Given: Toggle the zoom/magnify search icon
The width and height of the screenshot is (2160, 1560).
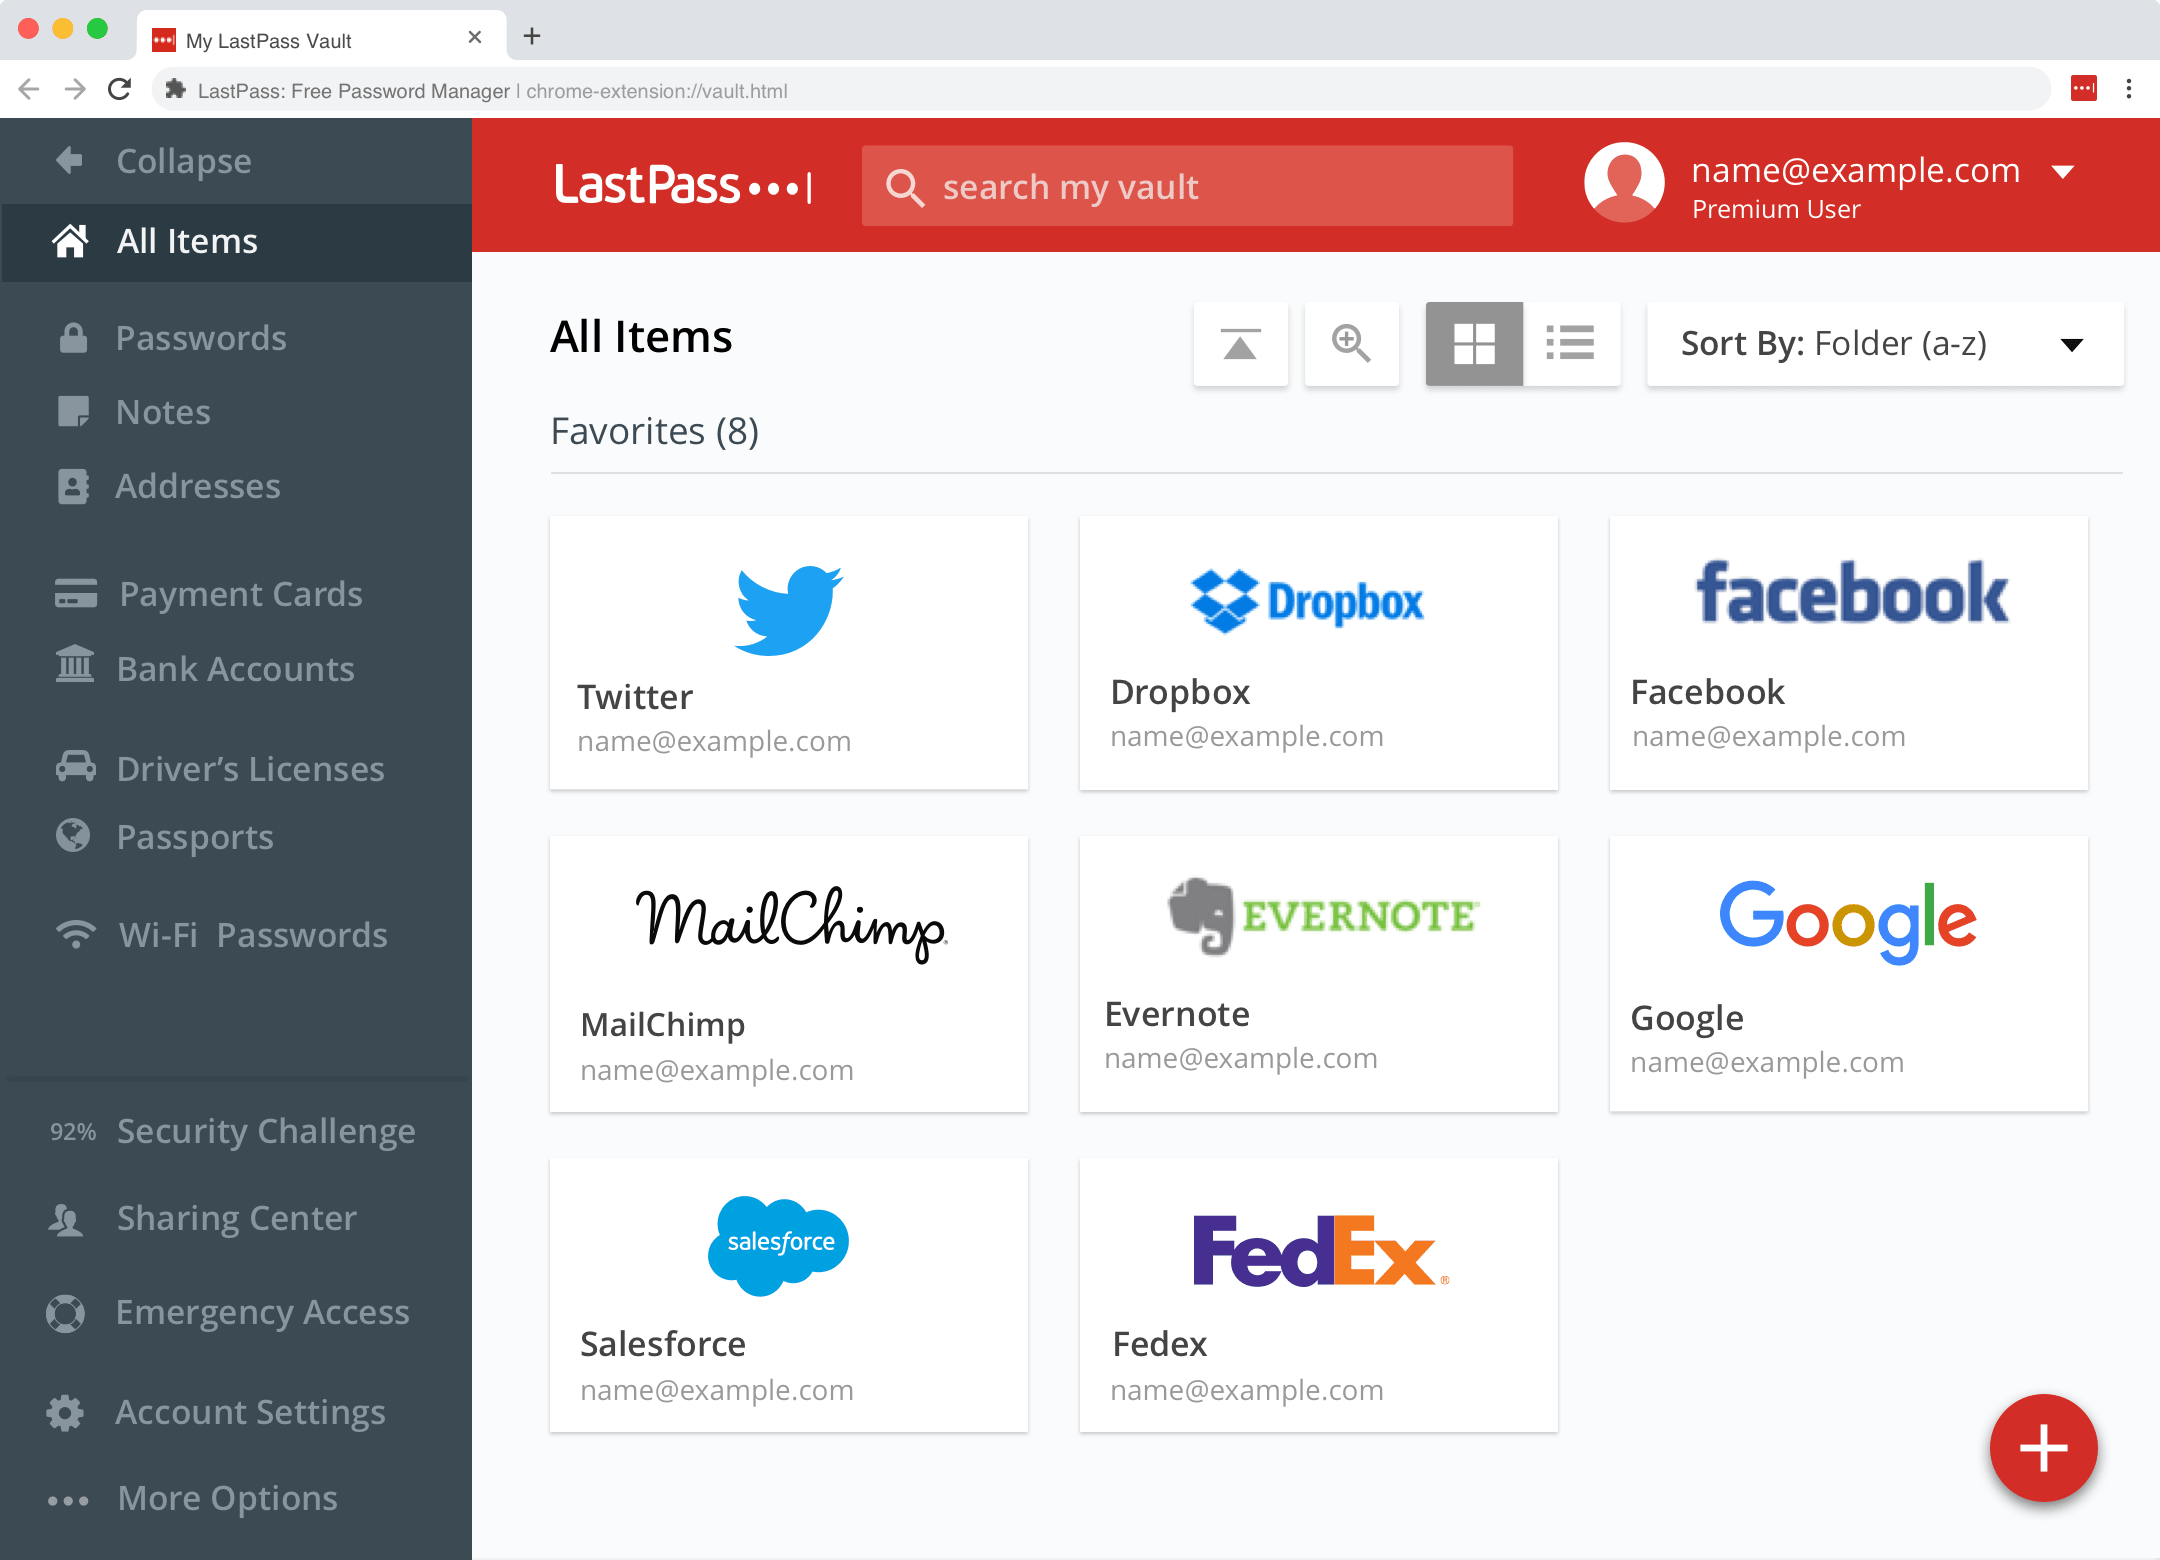Looking at the screenshot, I should (x=1353, y=342).
